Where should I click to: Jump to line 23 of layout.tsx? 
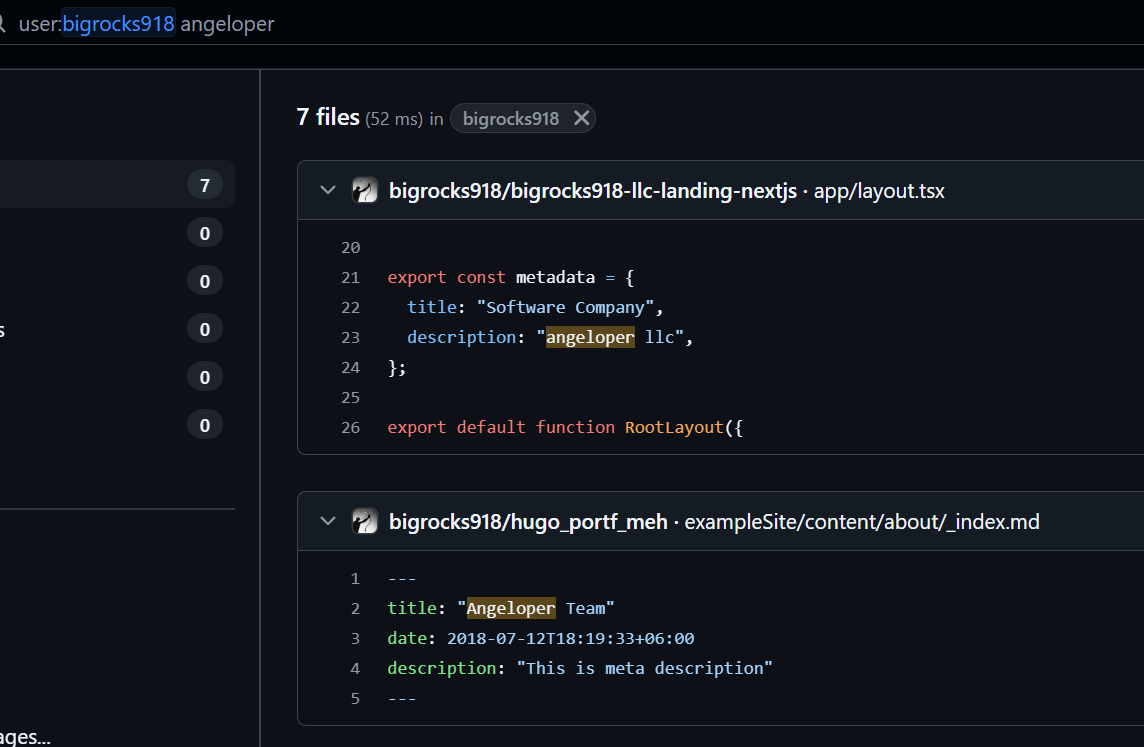point(350,338)
